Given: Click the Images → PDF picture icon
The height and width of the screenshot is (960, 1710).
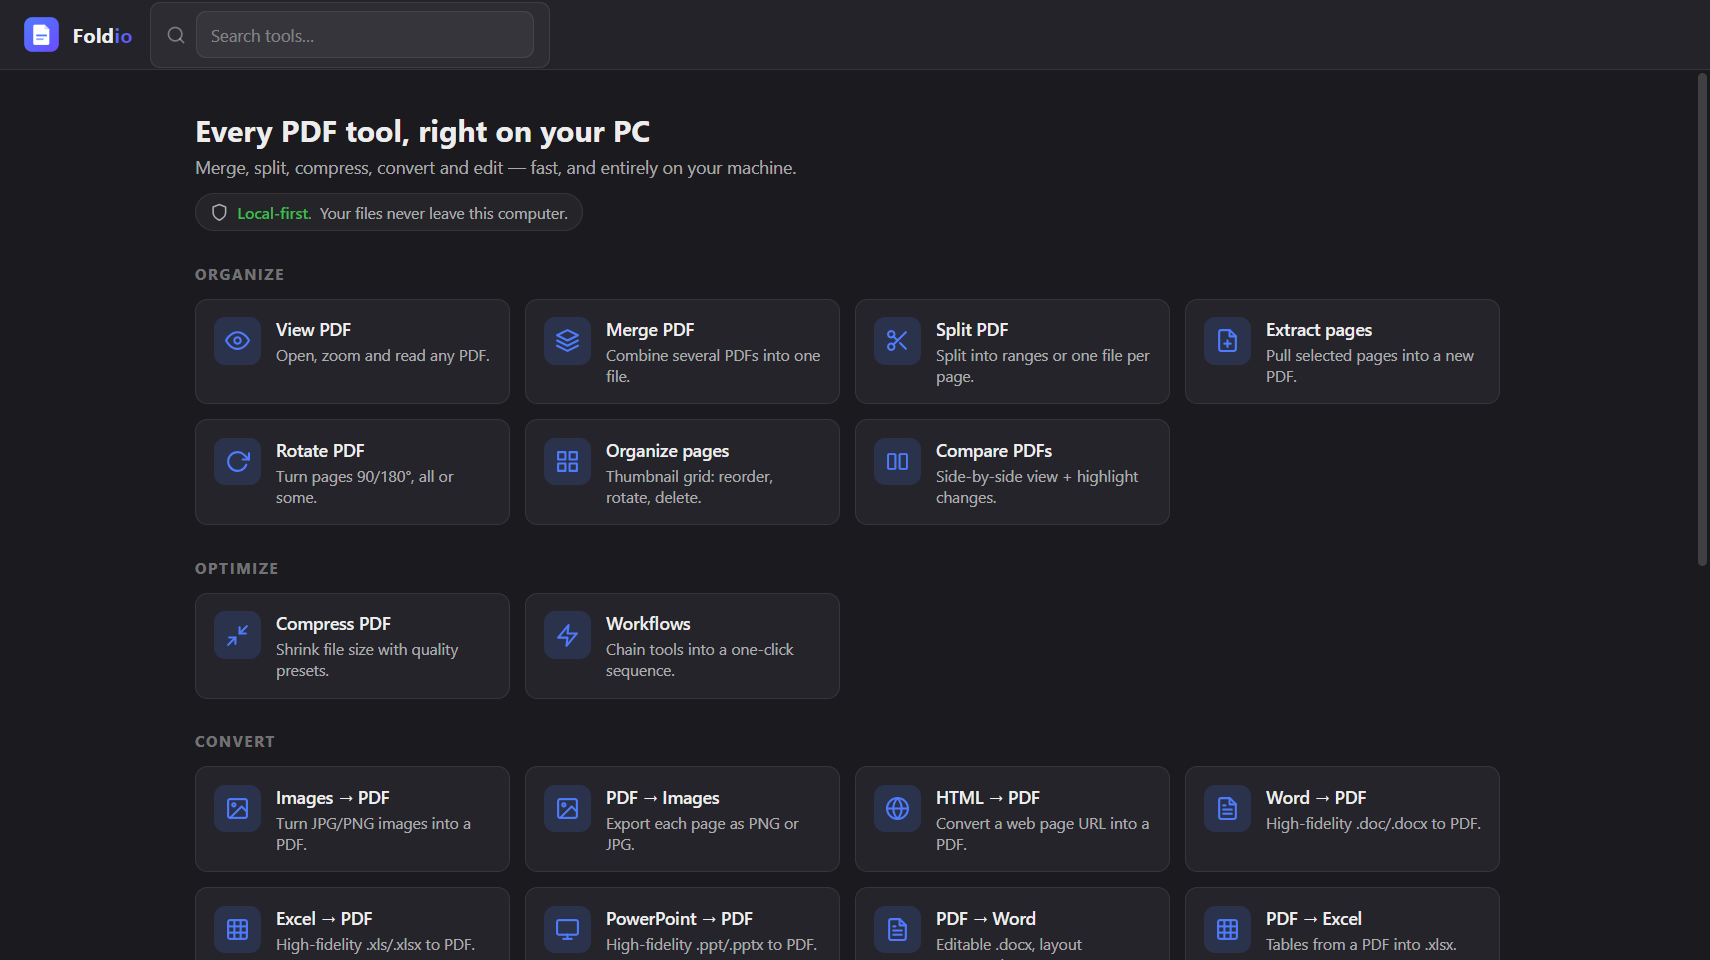Looking at the screenshot, I should pos(237,809).
